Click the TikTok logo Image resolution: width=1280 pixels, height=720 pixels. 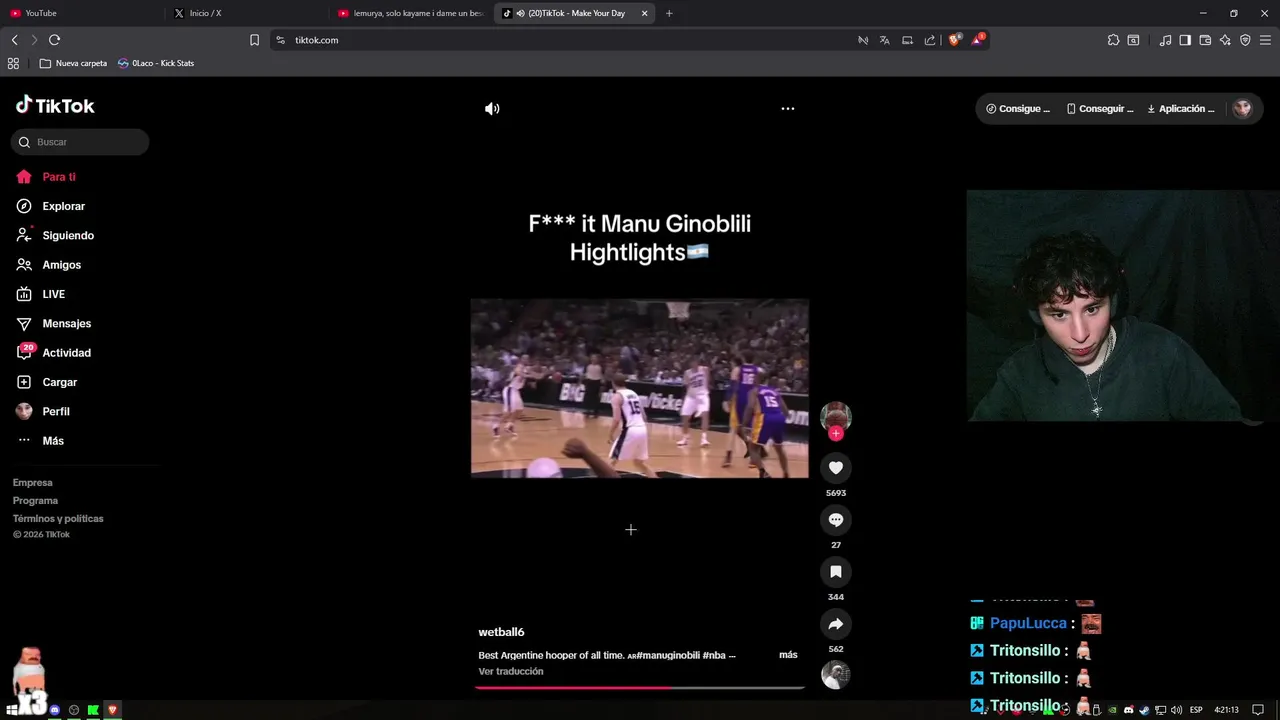tap(55, 105)
